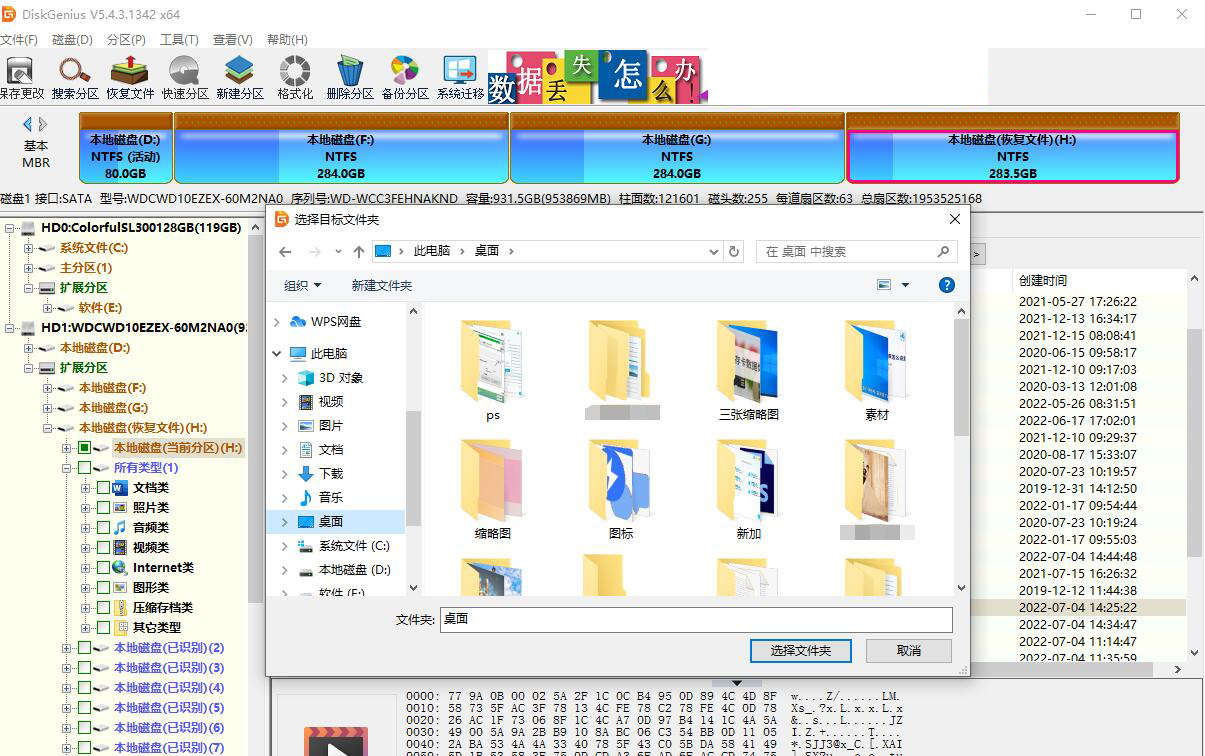The image size is (1205, 756).
Task: Click the 创建时间 column header
Action: 1043,280
